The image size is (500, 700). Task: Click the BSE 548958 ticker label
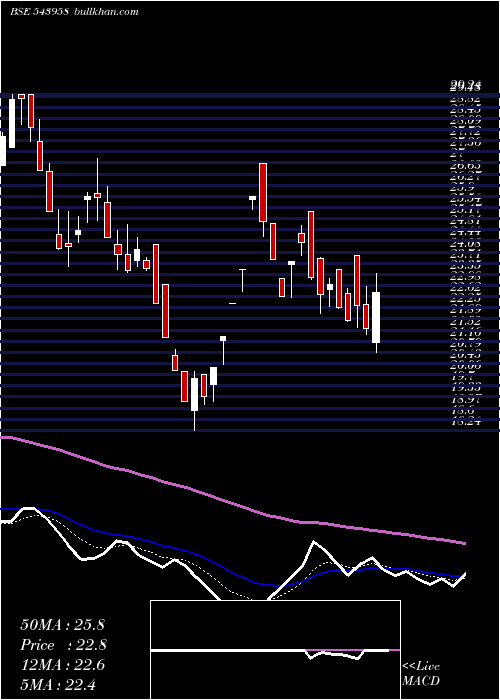pyautogui.click(x=39, y=12)
